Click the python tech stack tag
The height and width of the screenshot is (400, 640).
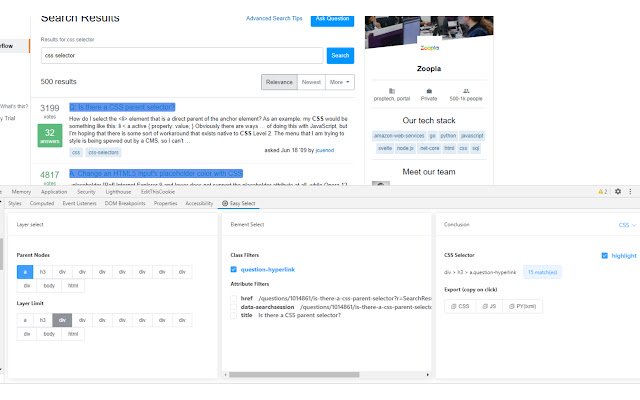click(448, 136)
